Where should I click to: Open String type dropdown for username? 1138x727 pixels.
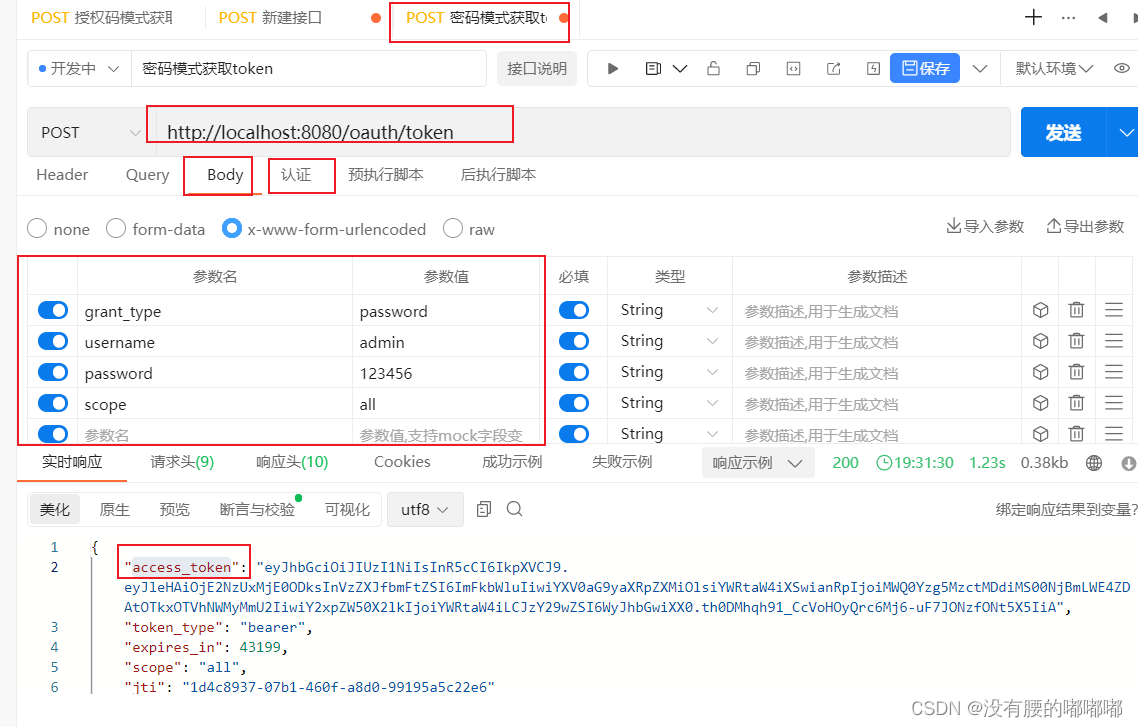coord(669,341)
